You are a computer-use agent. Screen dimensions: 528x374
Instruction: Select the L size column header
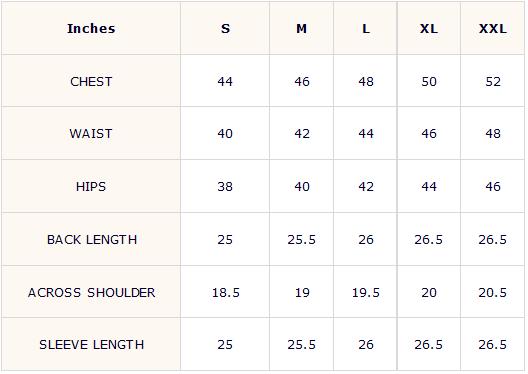pyautogui.click(x=366, y=29)
